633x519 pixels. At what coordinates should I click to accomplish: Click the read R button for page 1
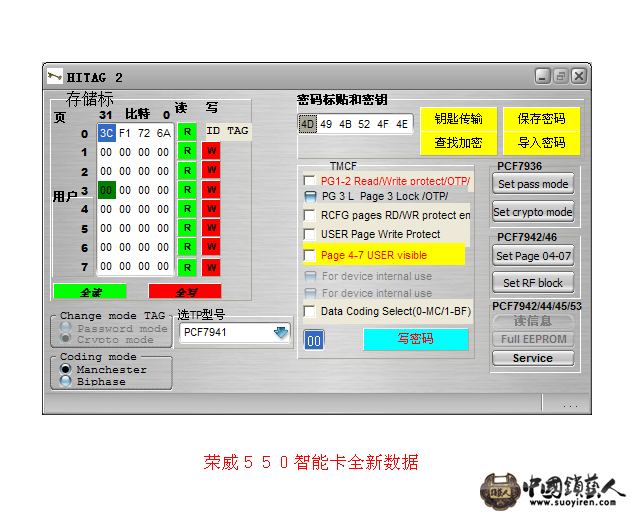(x=187, y=151)
